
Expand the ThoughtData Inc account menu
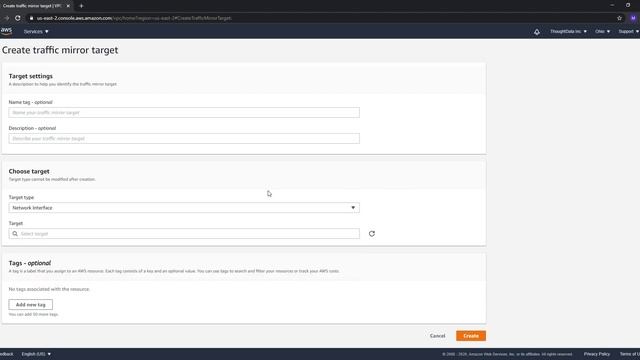click(x=568, y=31)
